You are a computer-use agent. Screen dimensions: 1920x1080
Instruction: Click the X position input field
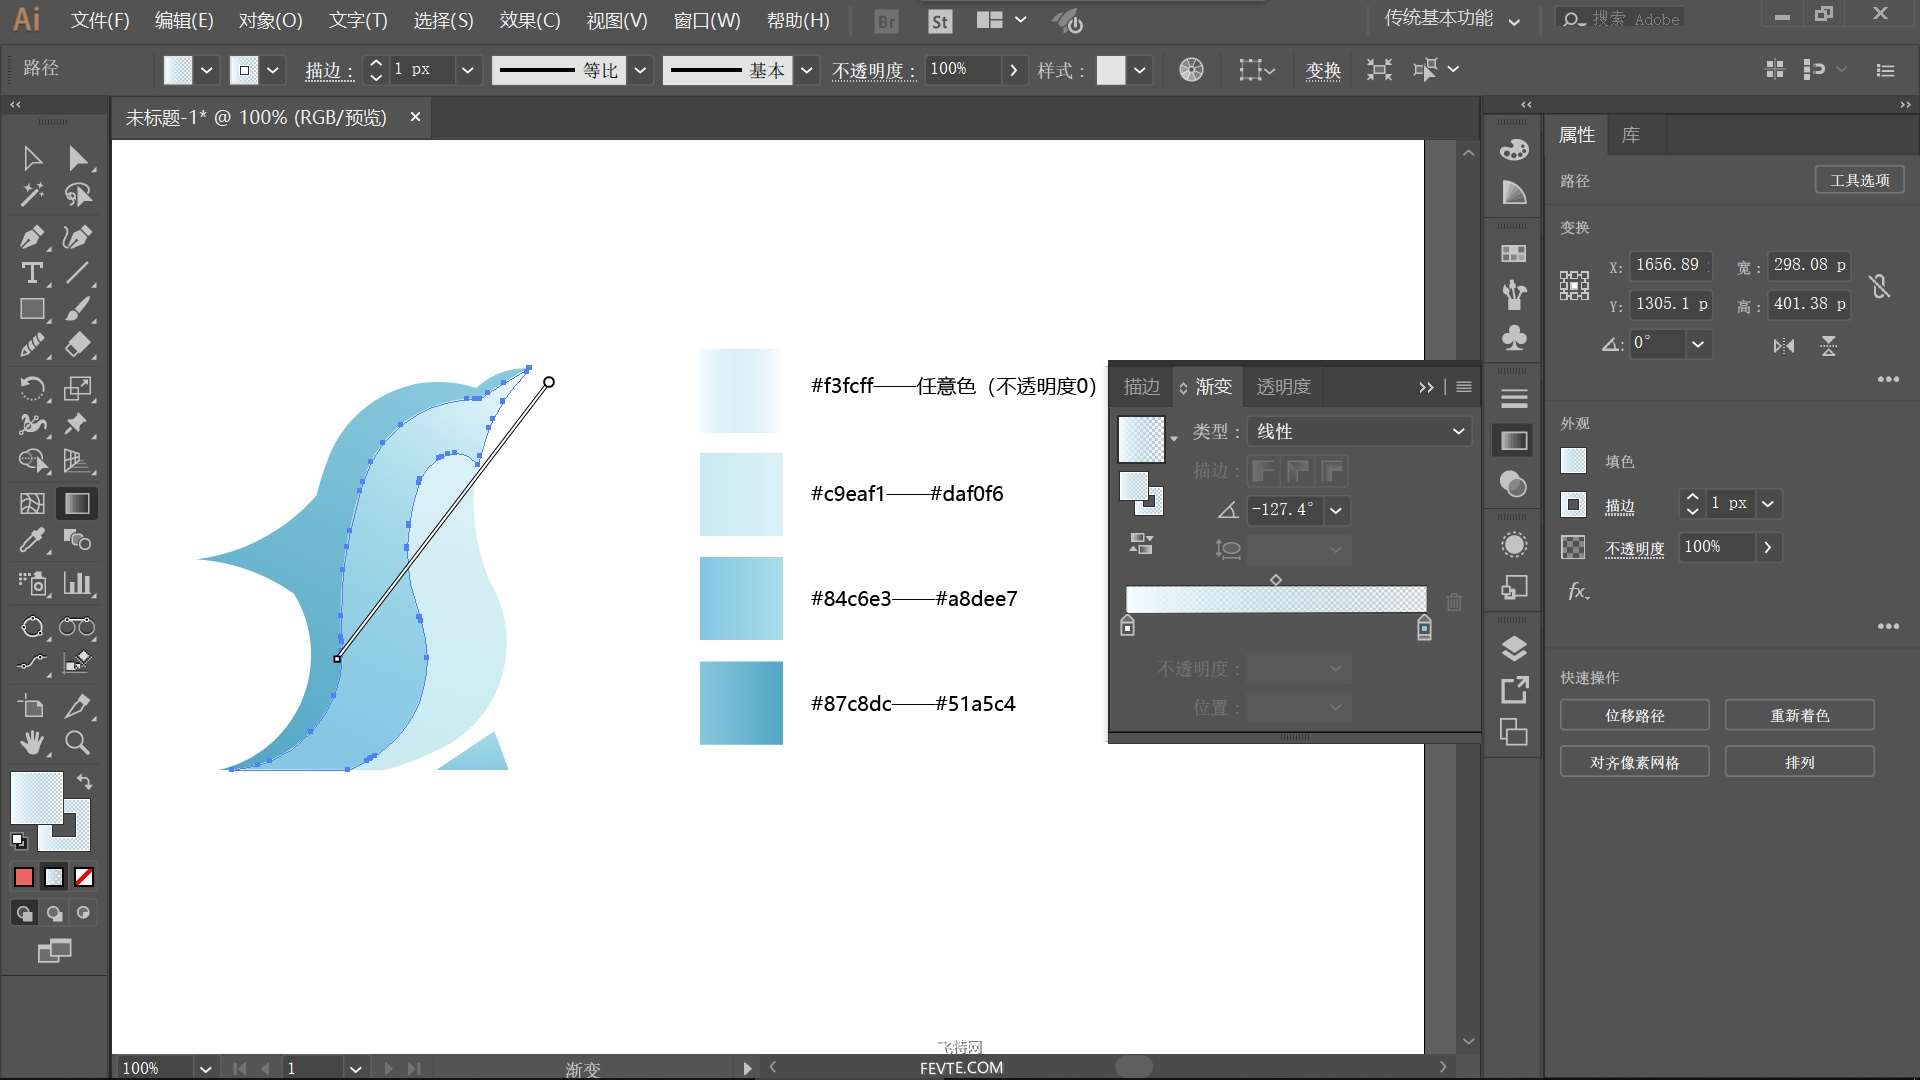click(1668, 265)
